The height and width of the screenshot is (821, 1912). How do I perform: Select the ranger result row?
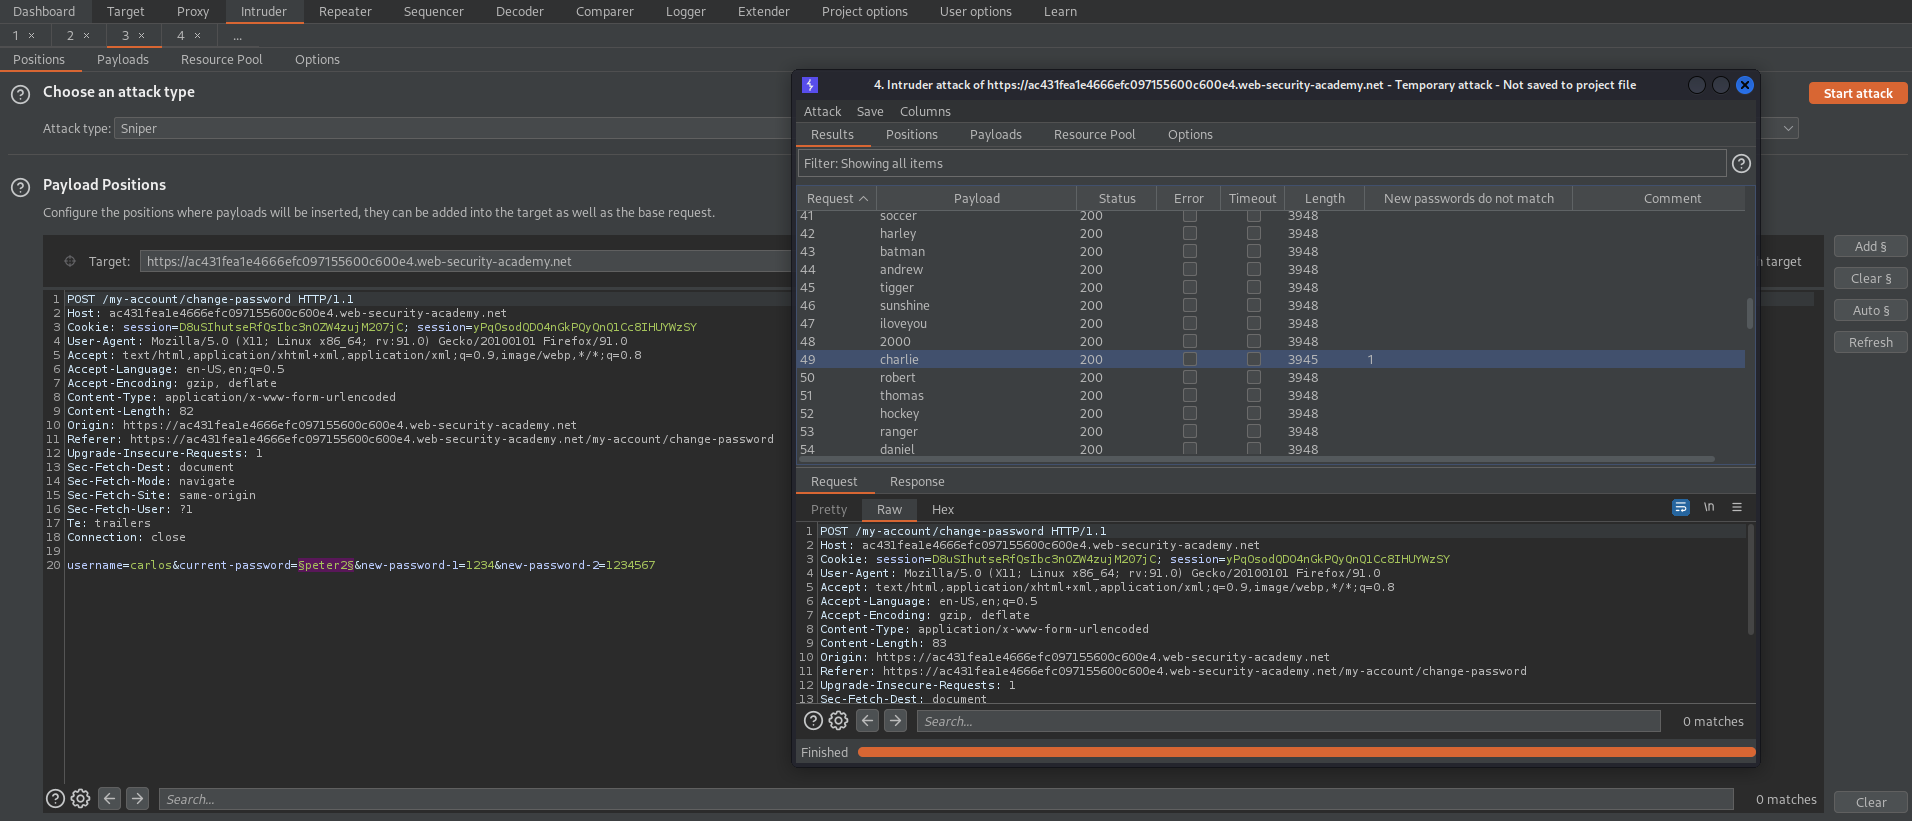tap(1271, 431)
